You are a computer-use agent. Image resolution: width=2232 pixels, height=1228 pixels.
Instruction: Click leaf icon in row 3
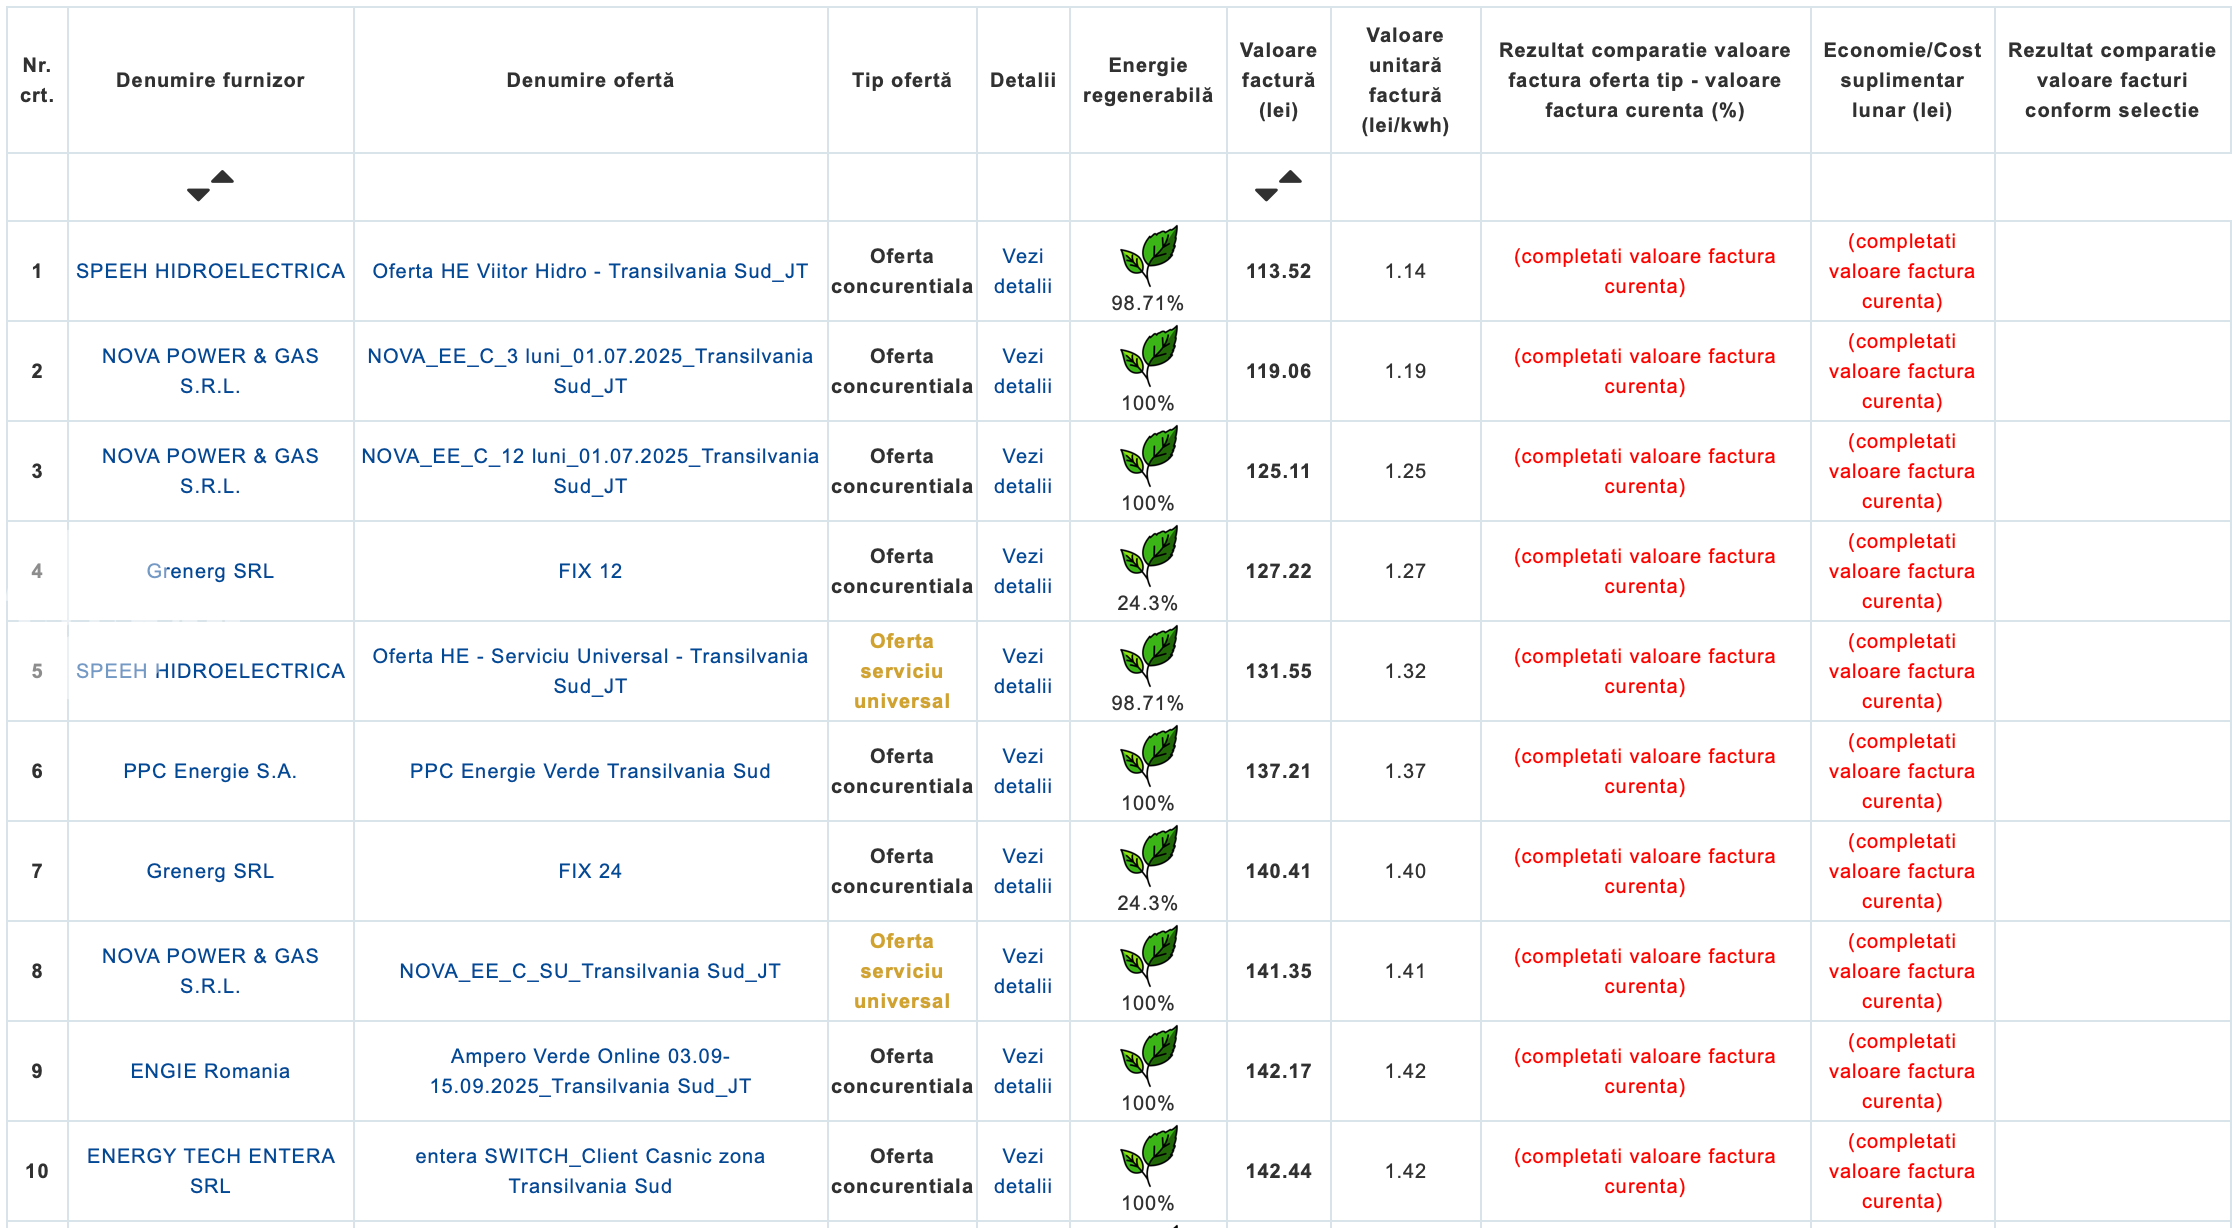tap(1148, 456)
